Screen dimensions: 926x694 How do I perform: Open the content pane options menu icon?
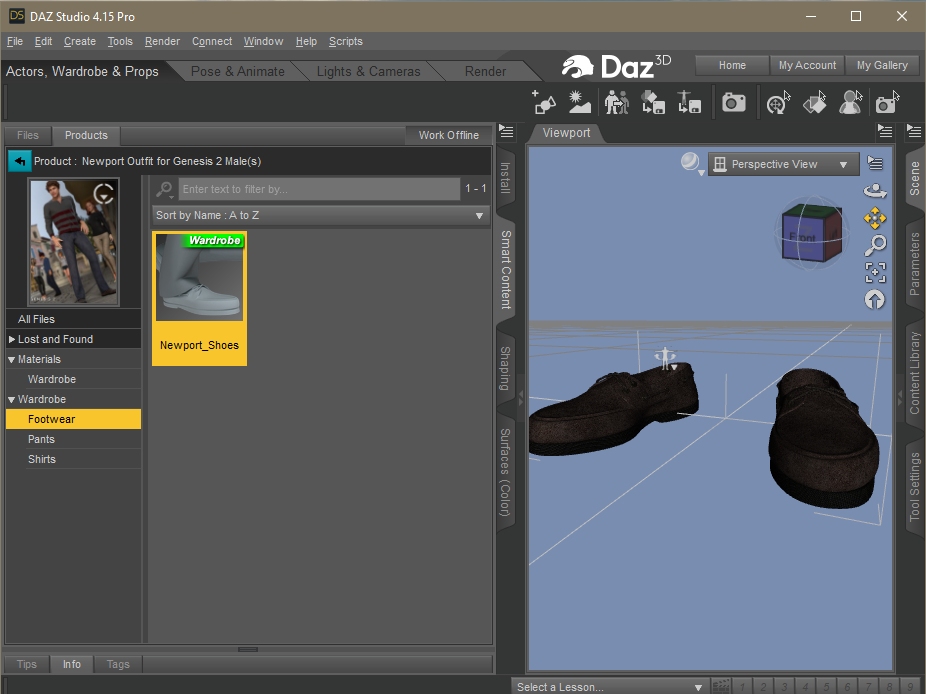506,131
